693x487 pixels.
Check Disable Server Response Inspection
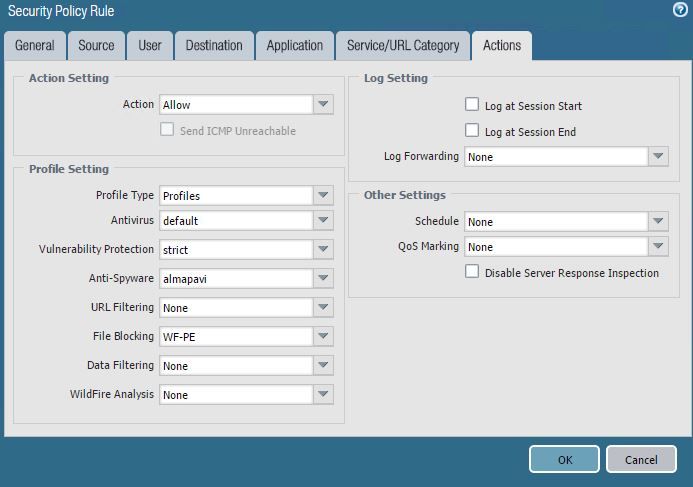472,272
